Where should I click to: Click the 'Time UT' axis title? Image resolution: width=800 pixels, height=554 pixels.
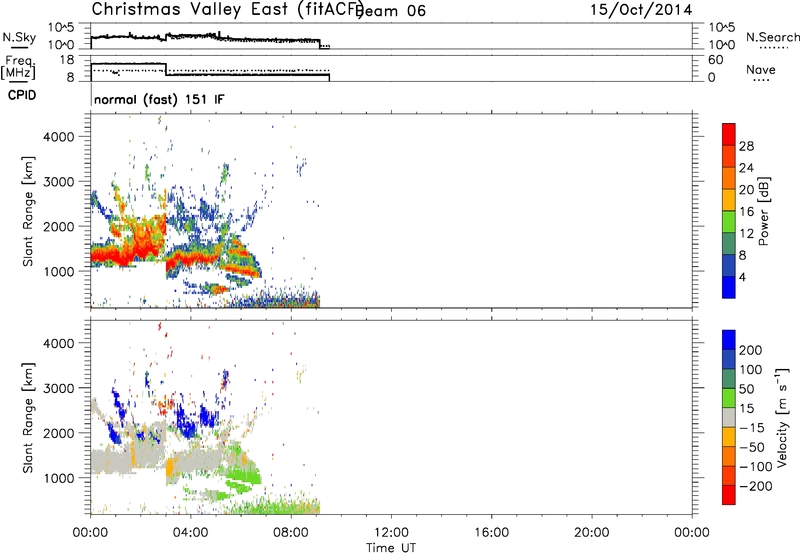click(x=391, y=548)
